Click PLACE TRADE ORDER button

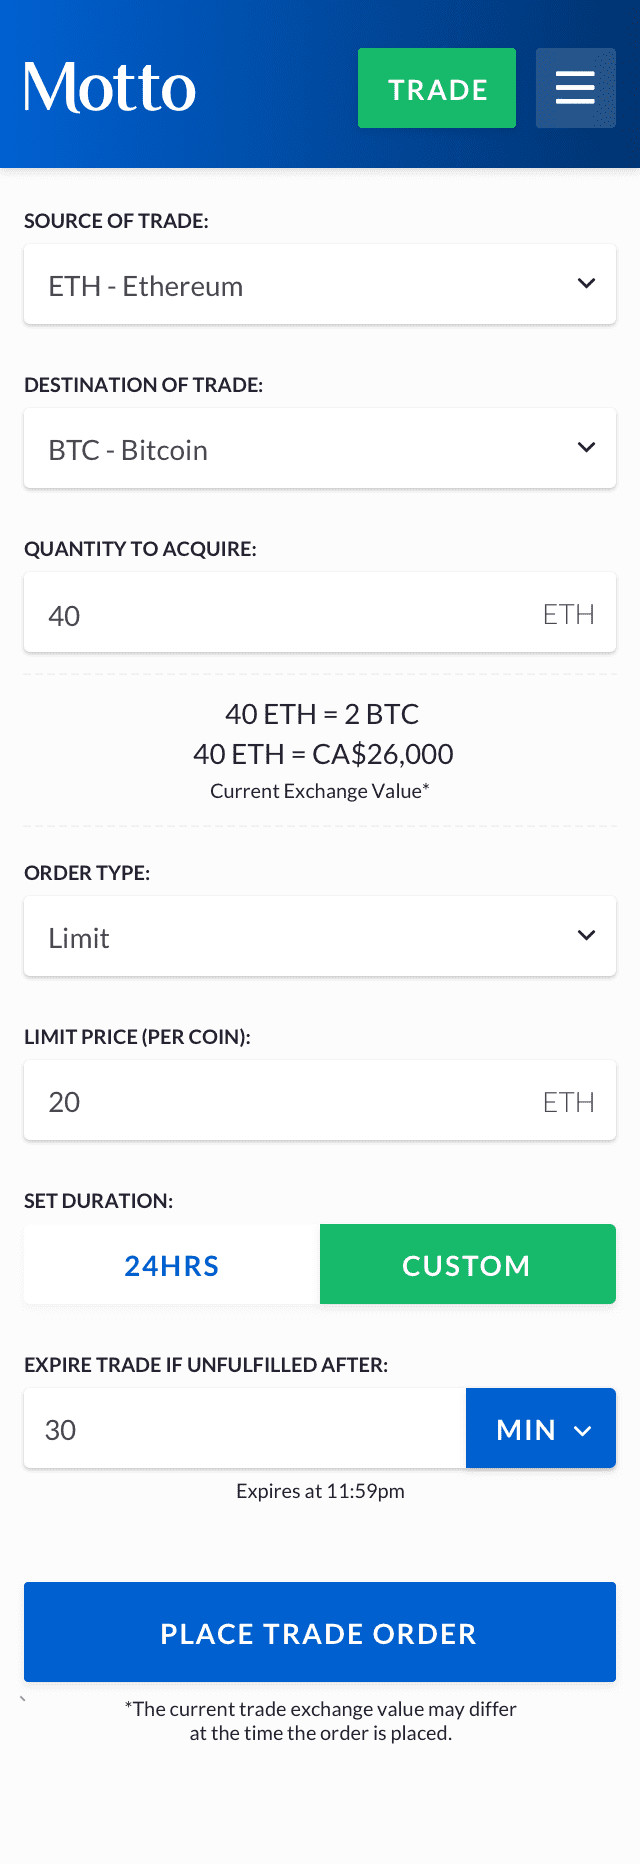coord(320,1632)
